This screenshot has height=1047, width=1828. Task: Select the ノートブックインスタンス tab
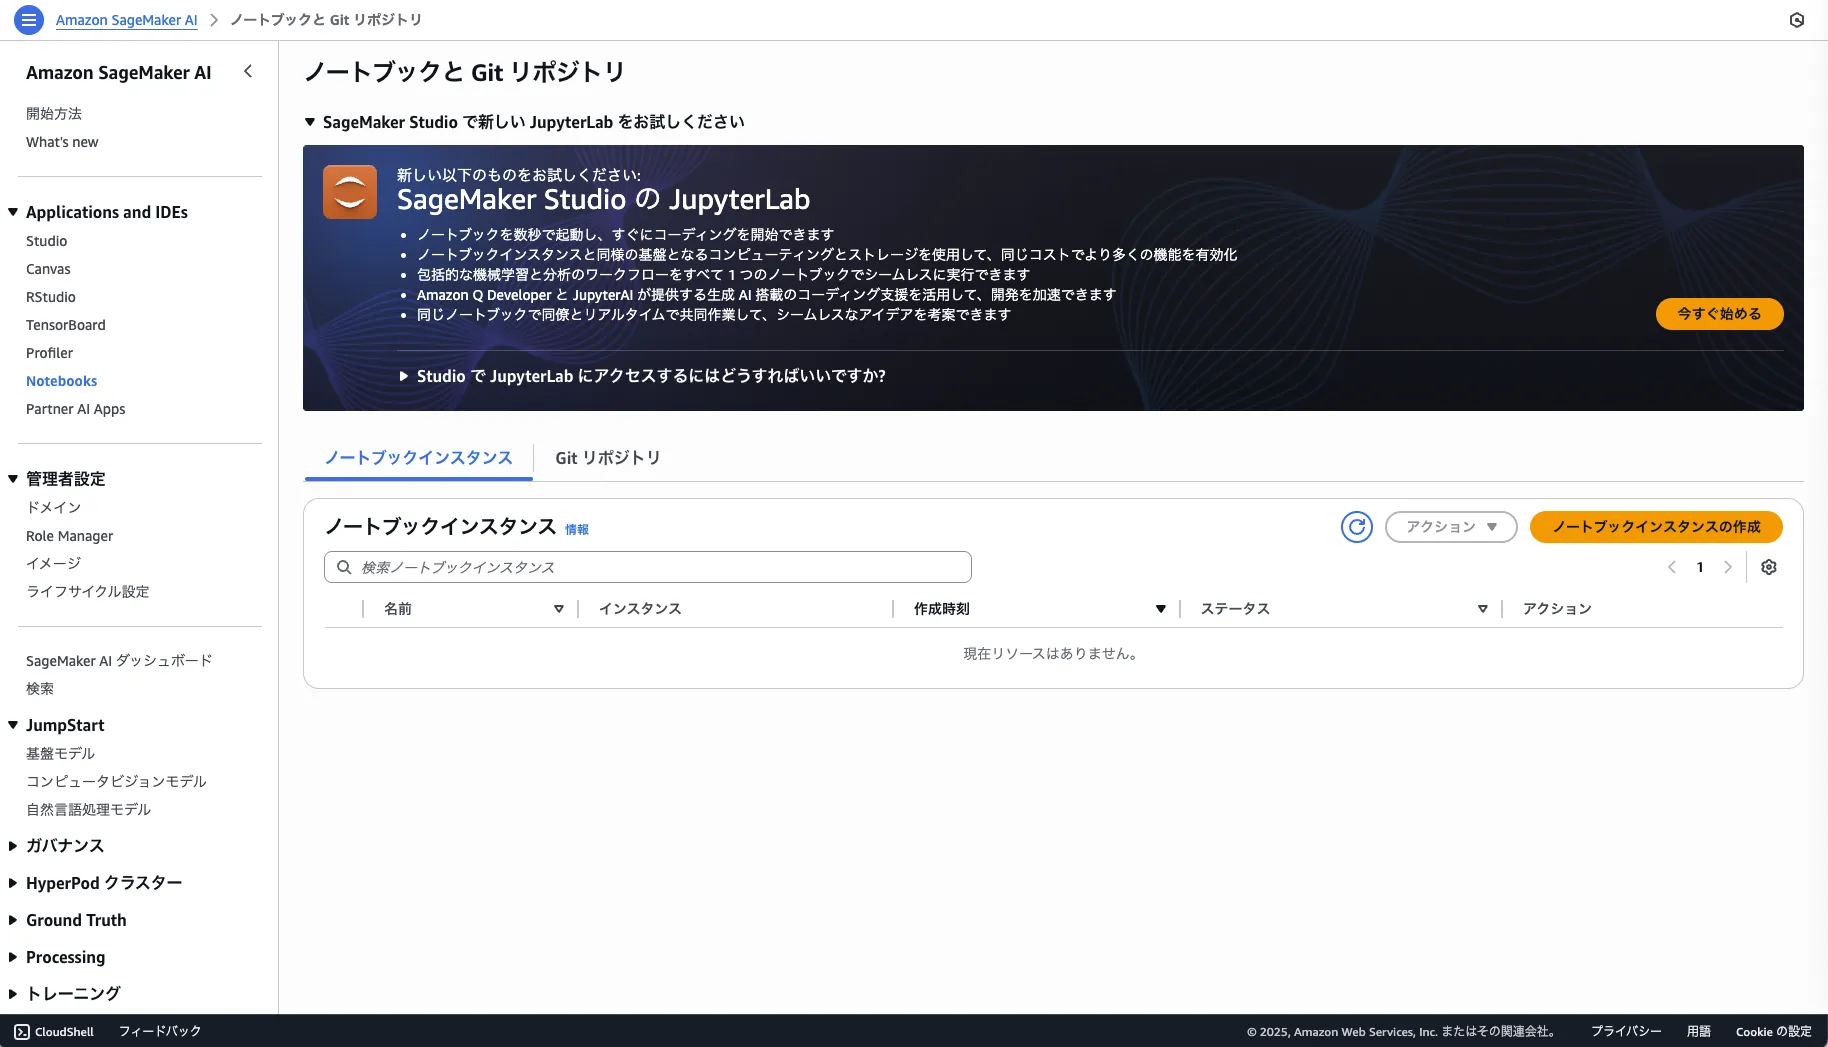(418, 458)
